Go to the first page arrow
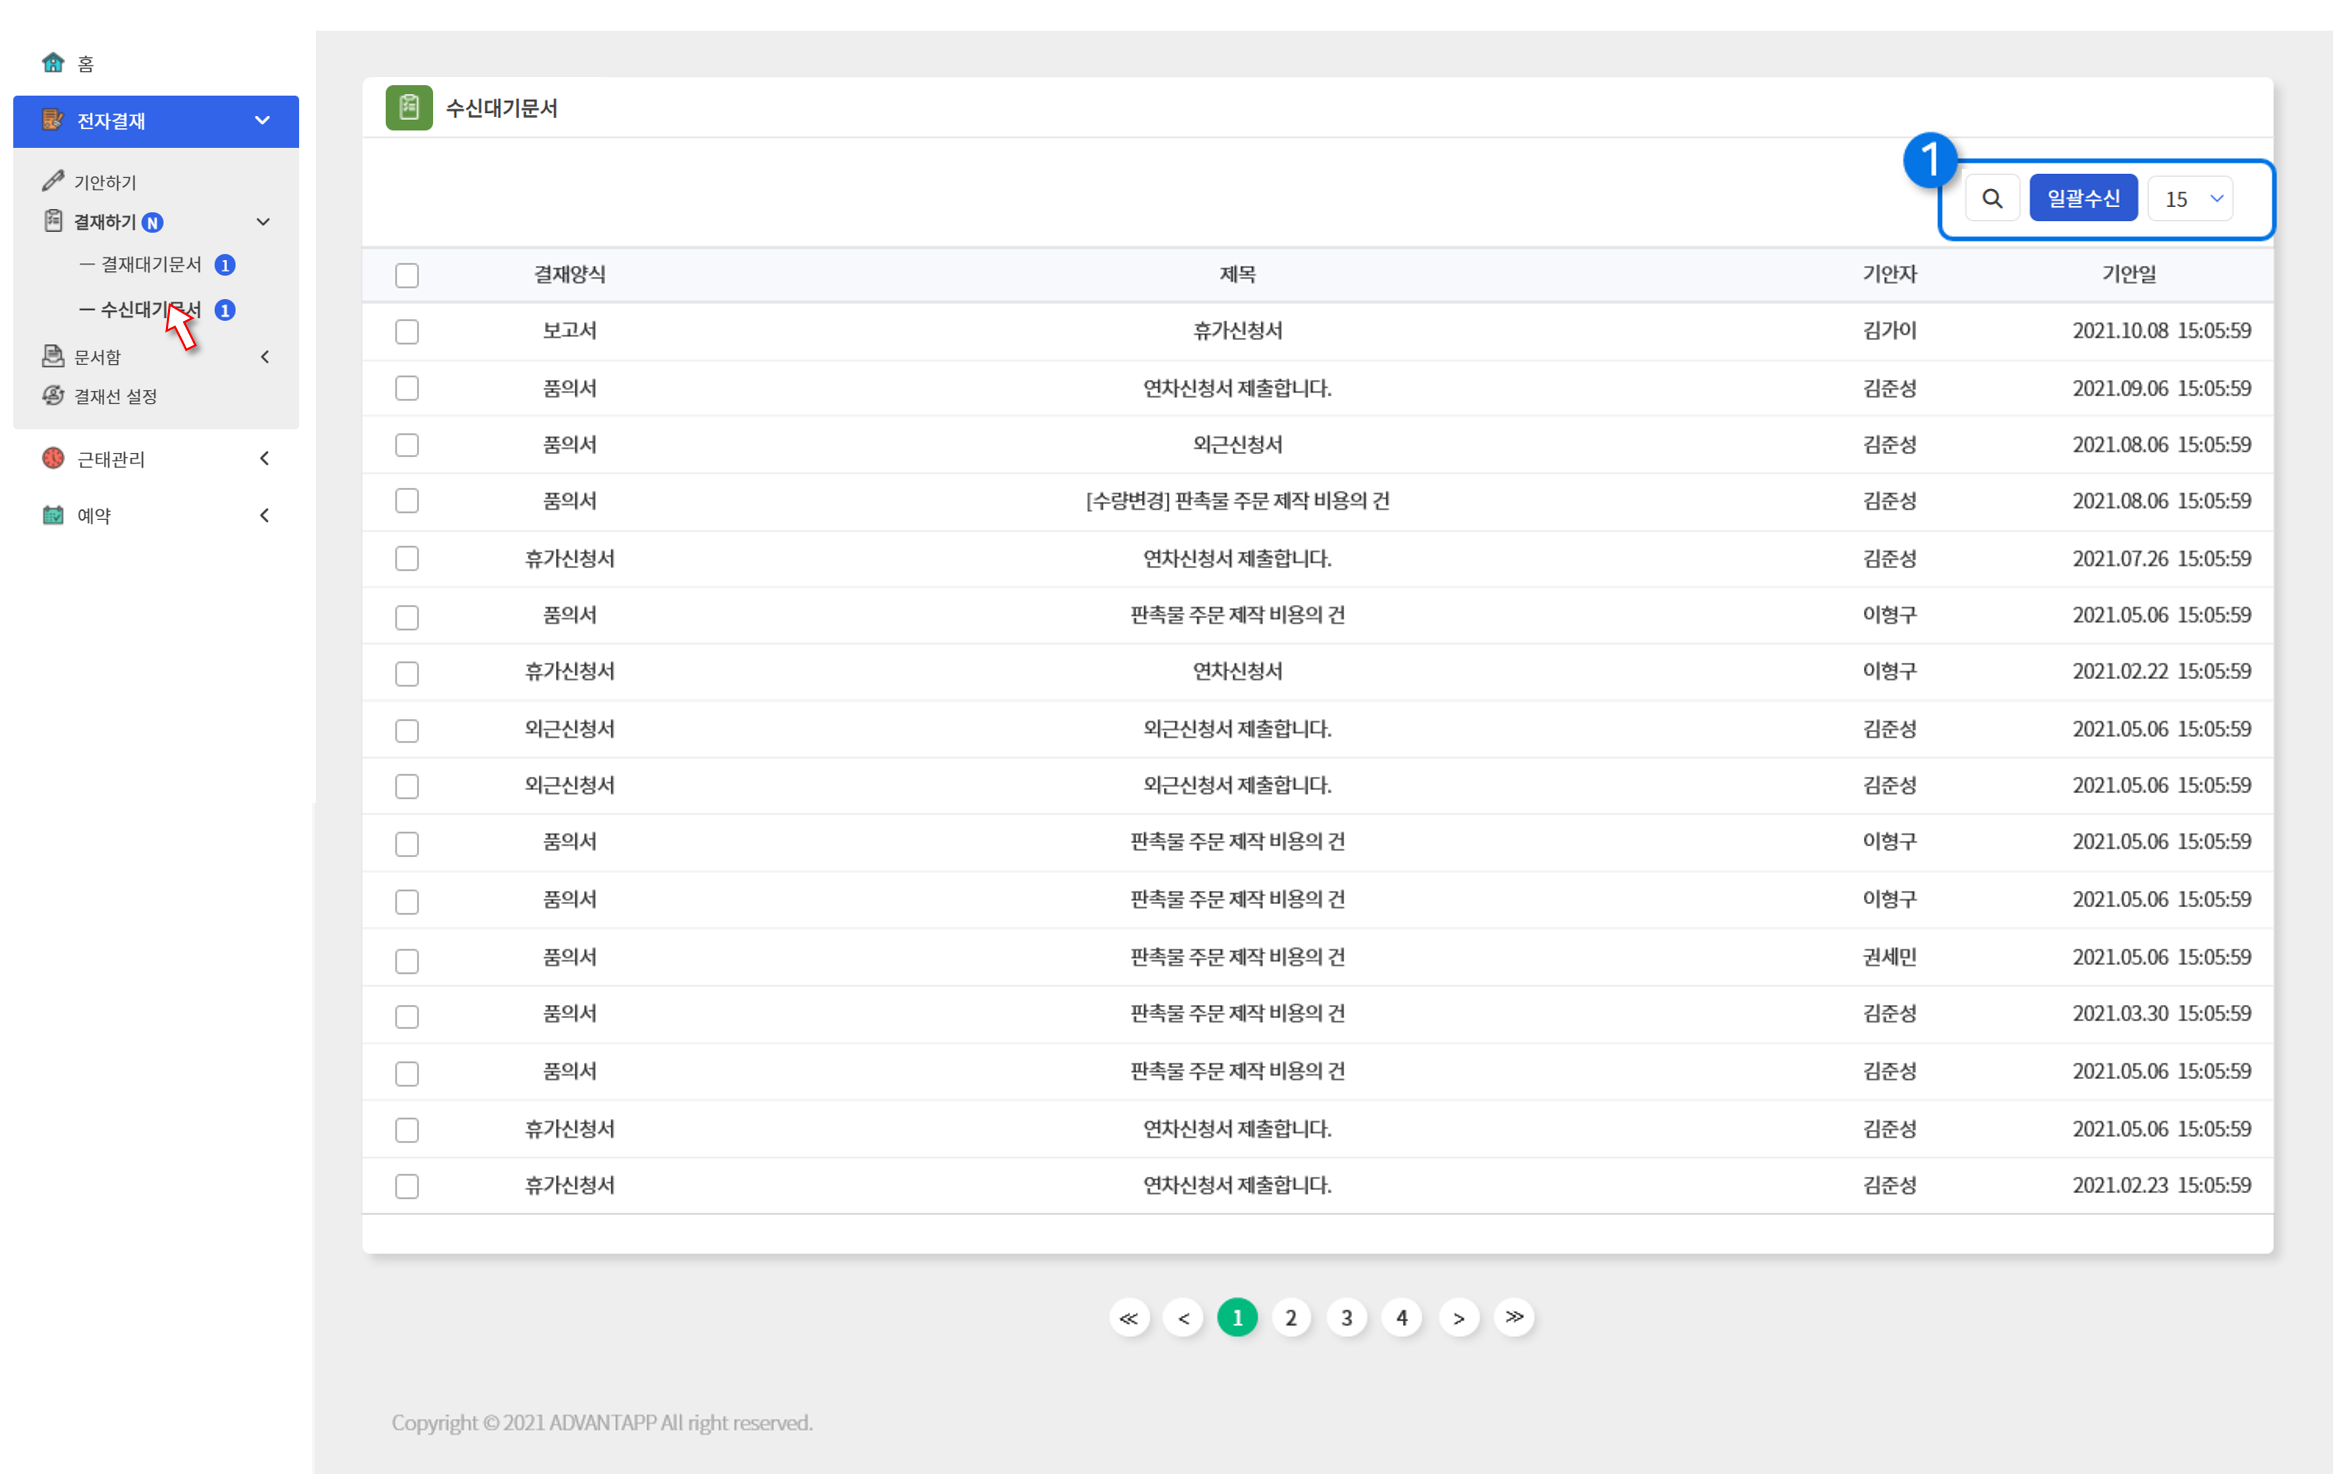Viewport: 2333px width, 1474px height. 1129,1318
